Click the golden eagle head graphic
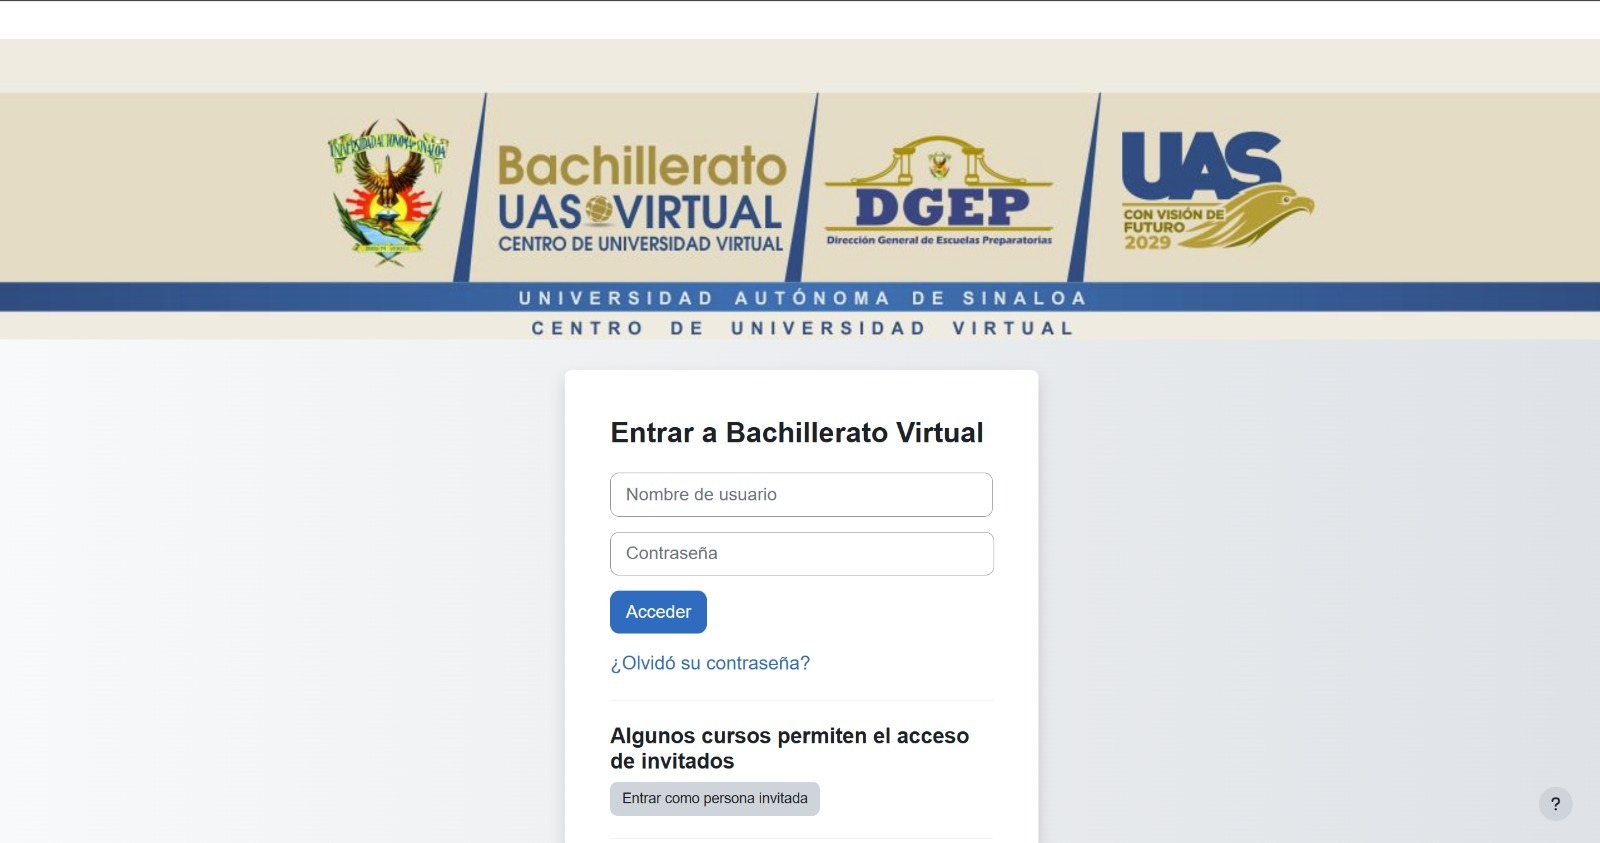Viewport: 1600px width, 843px height. 1268,215
